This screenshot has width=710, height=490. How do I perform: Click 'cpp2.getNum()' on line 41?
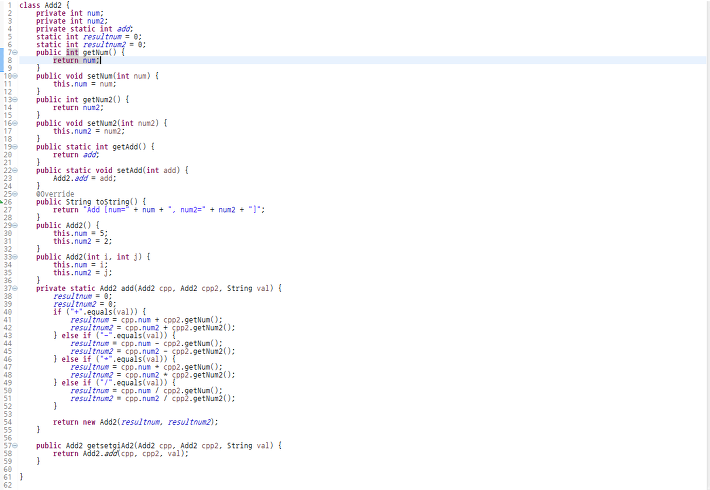click(191, 320)
